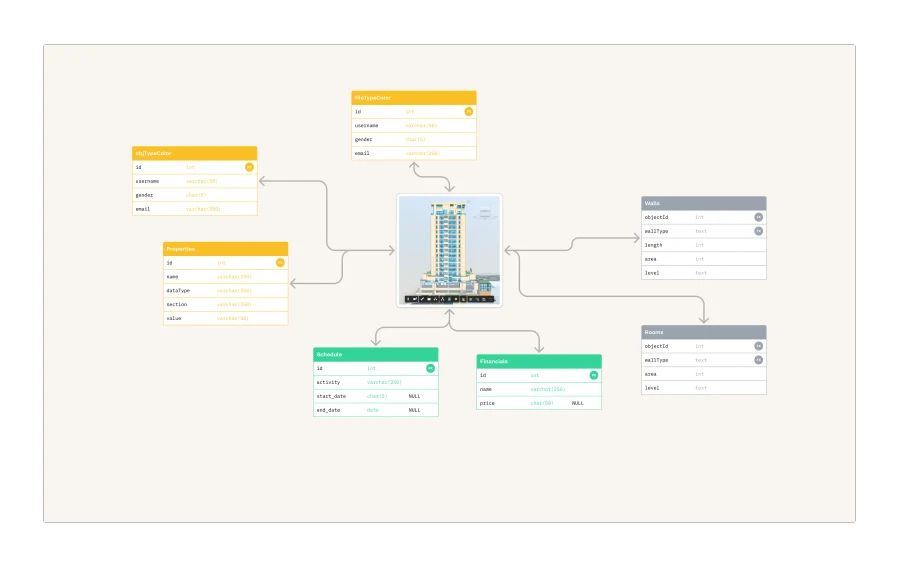The image size is (900, 567).
Task: Select the fileTypeColor table header
Action: point(414,98)
